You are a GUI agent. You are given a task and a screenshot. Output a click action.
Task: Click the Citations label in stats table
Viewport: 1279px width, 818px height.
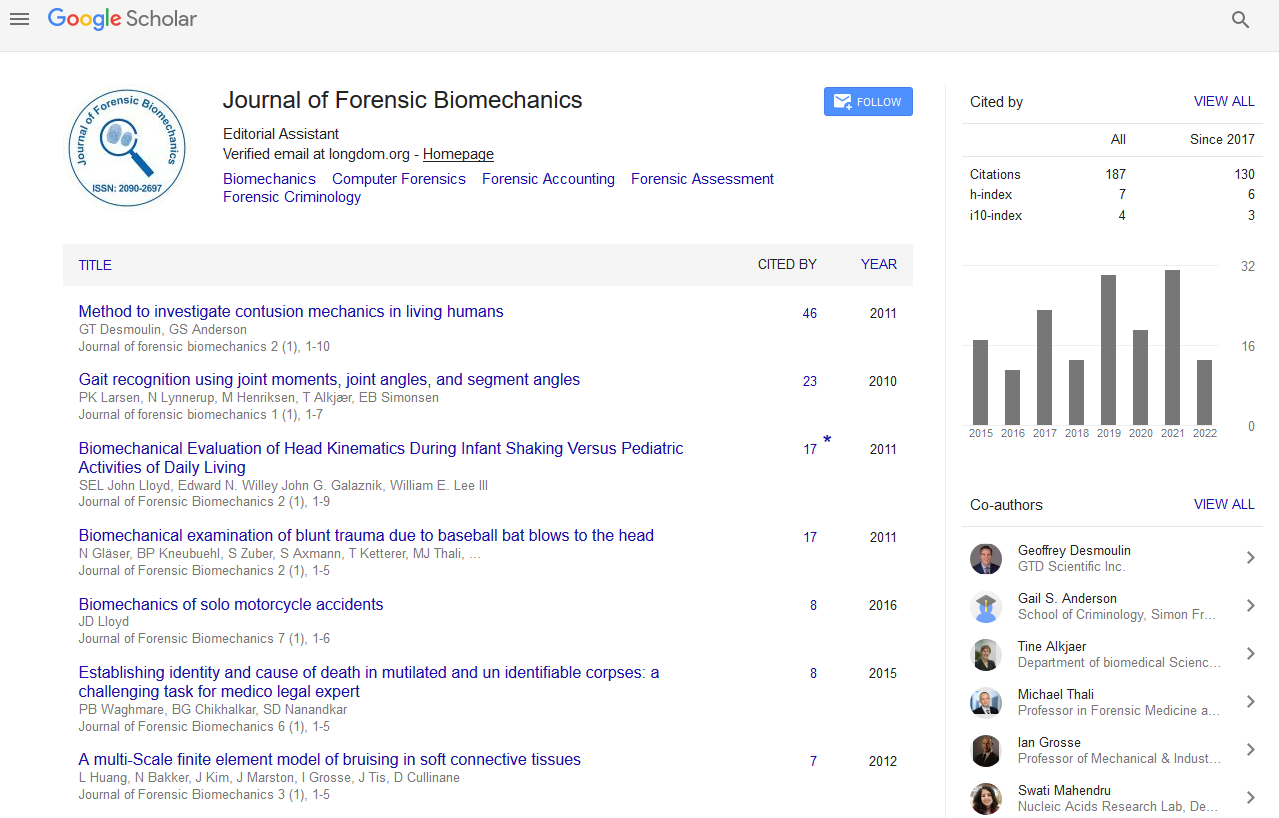coord(995,174)
